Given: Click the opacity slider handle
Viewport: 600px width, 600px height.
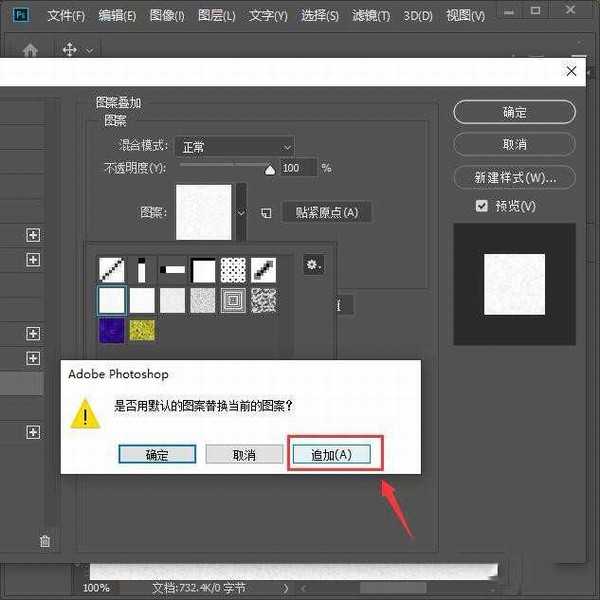Looking at the screenshot, I should pyautogui.click(x=269, y=170).
